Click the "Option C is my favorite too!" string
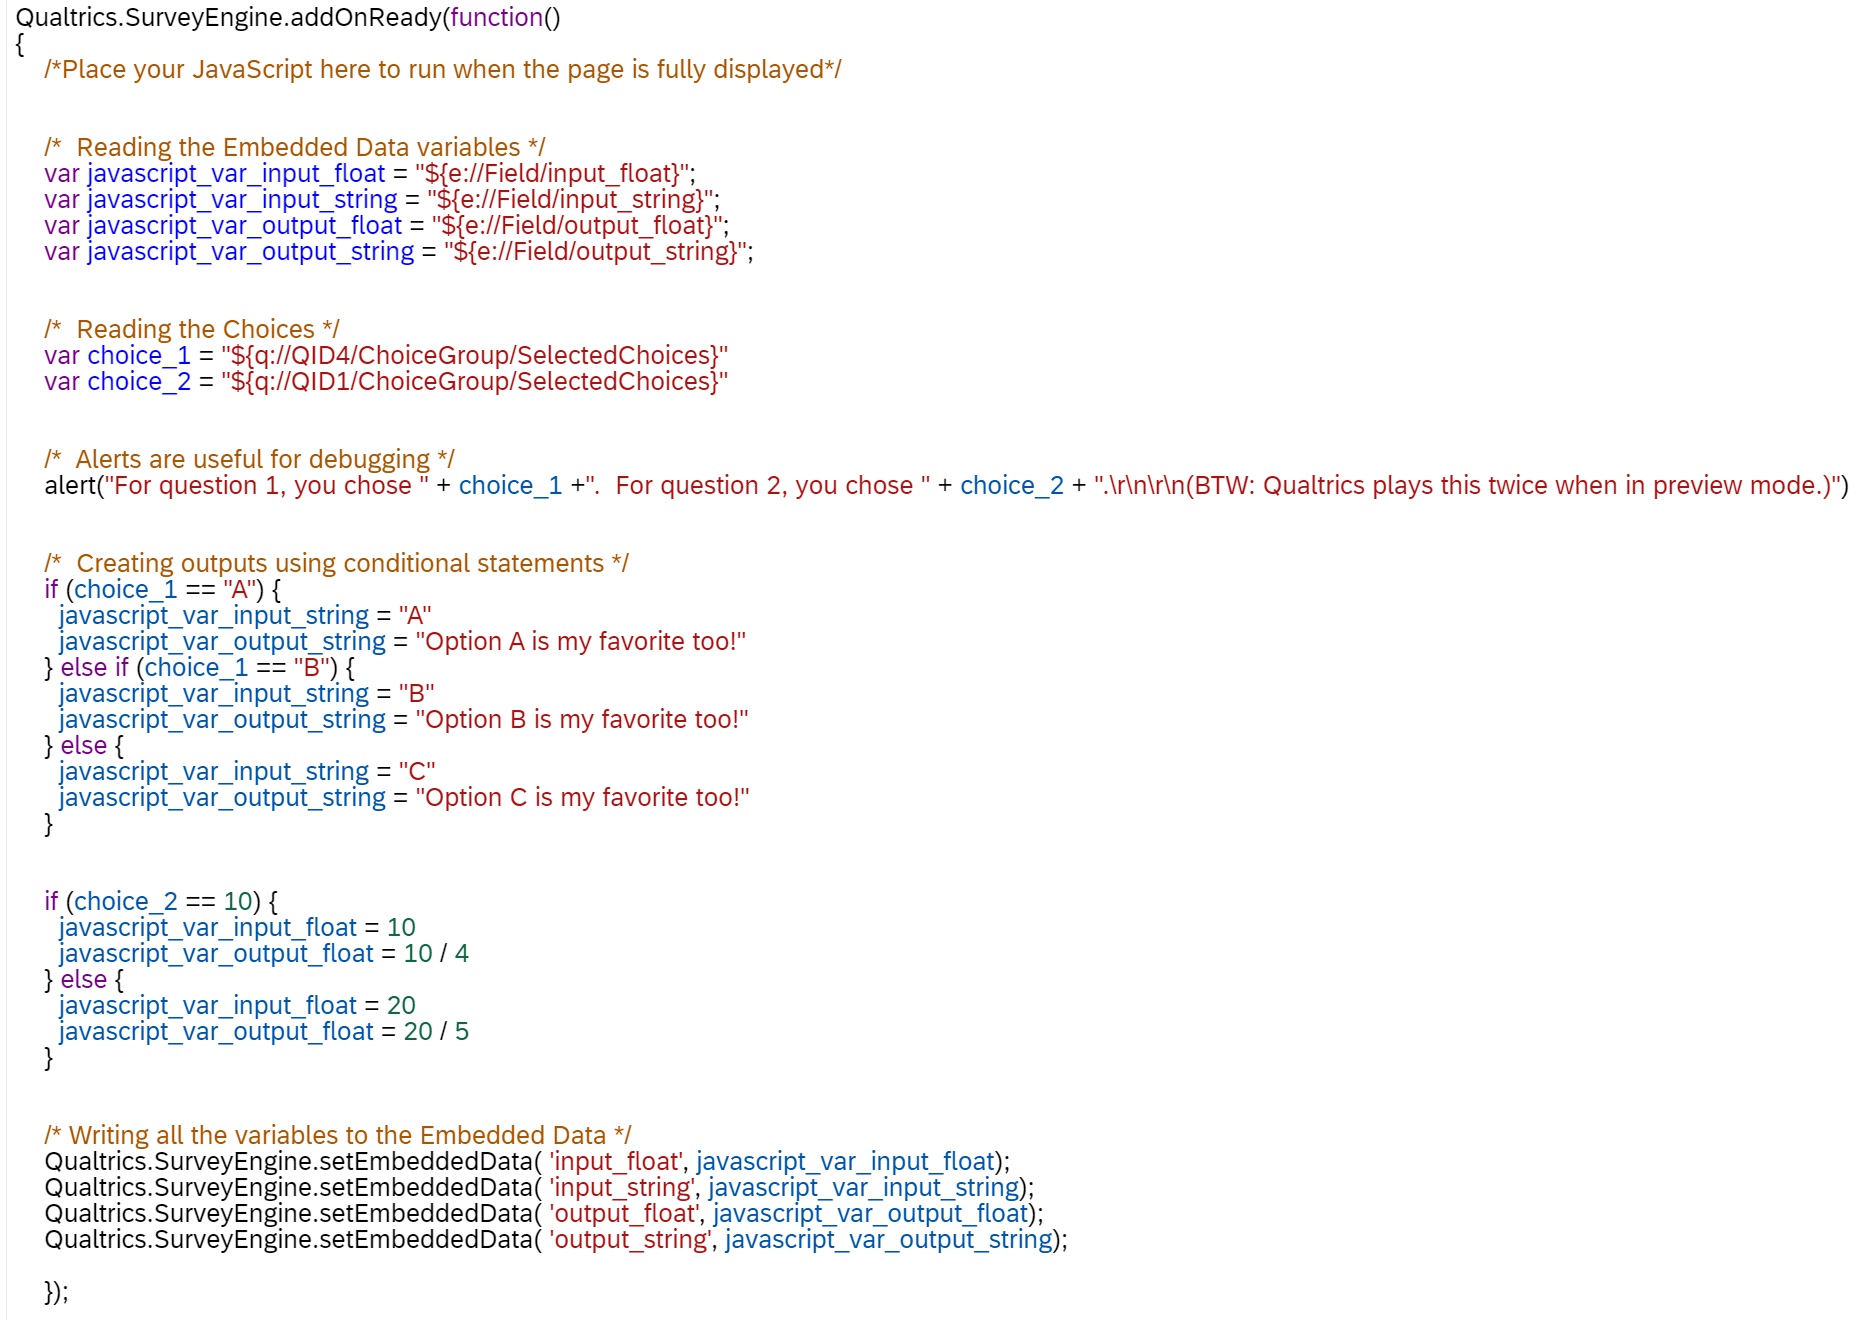This screenshot has width=1872, height=1320. coord(582,798)
